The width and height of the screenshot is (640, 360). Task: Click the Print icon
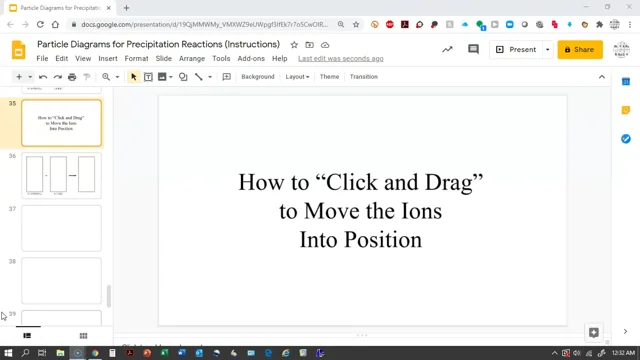(72, 77)
